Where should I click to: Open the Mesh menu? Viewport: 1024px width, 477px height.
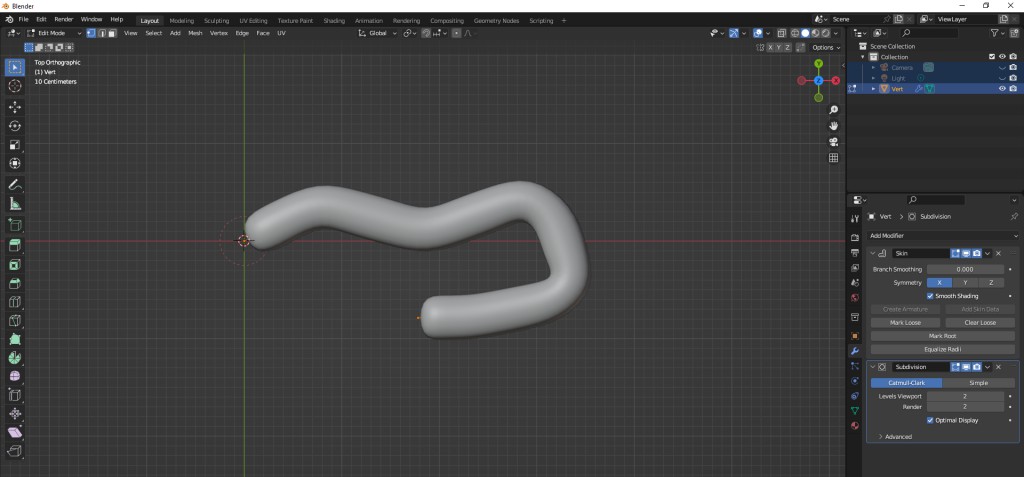pos(195,33)
